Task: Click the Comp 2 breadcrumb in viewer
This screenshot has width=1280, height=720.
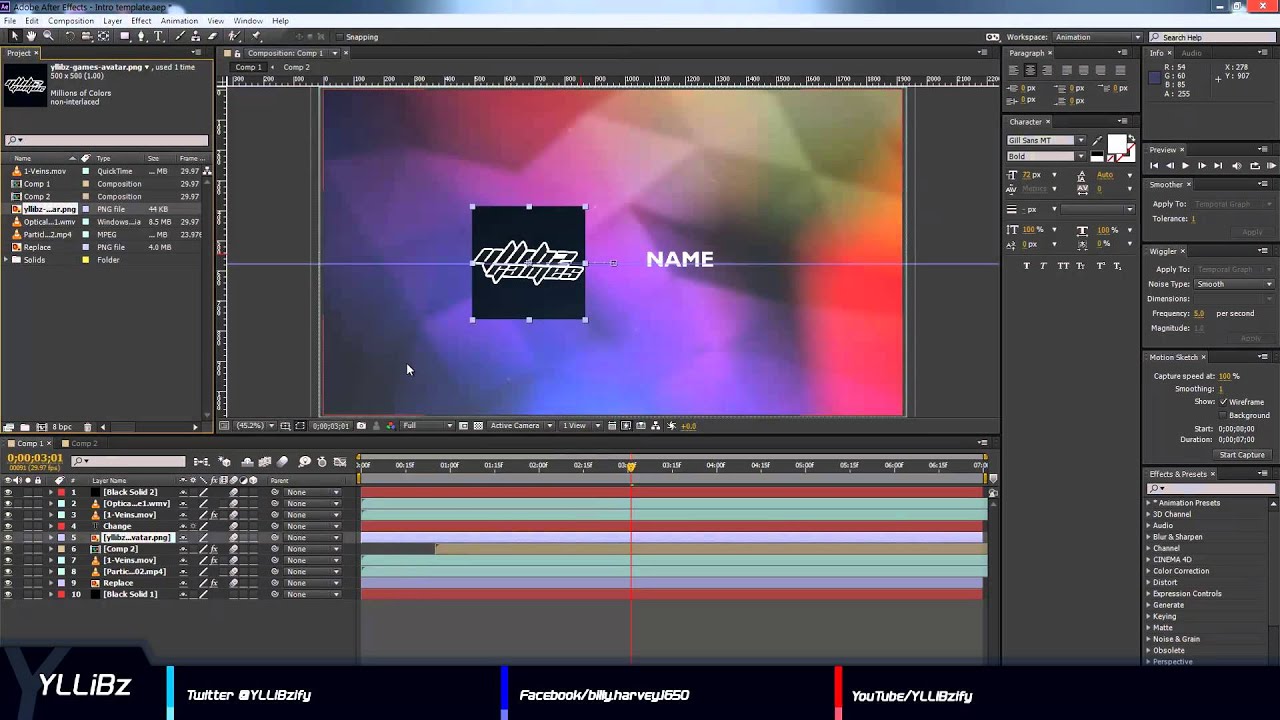Action: click(x=296, y=68)
